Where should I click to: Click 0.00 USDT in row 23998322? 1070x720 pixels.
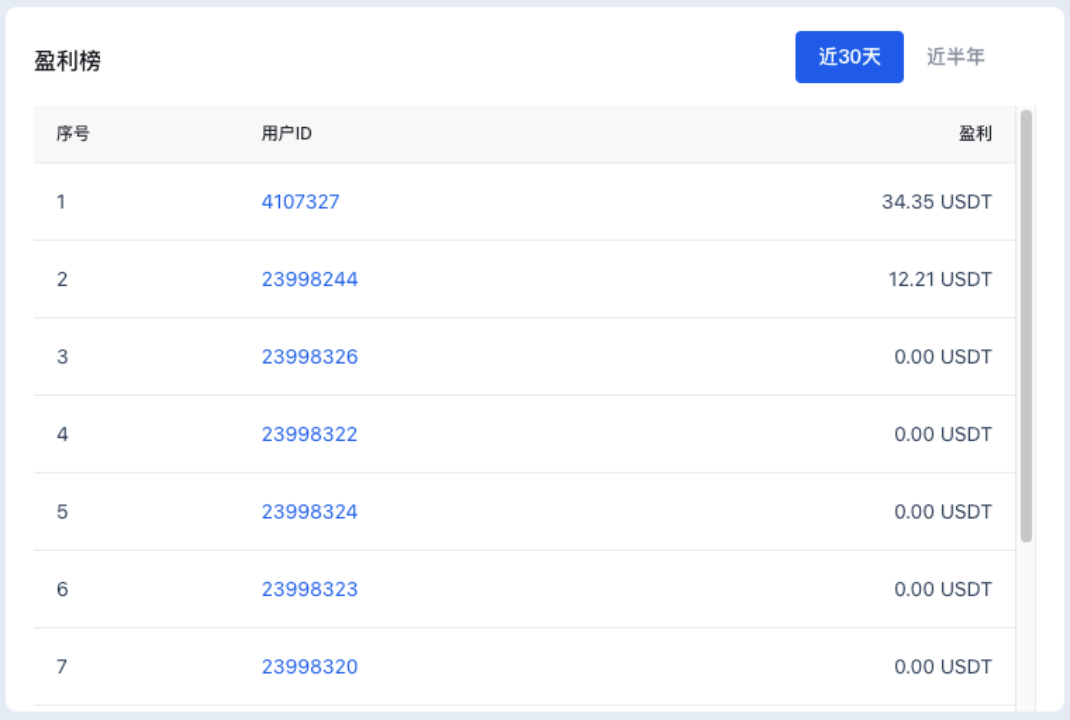click(943, 434)
